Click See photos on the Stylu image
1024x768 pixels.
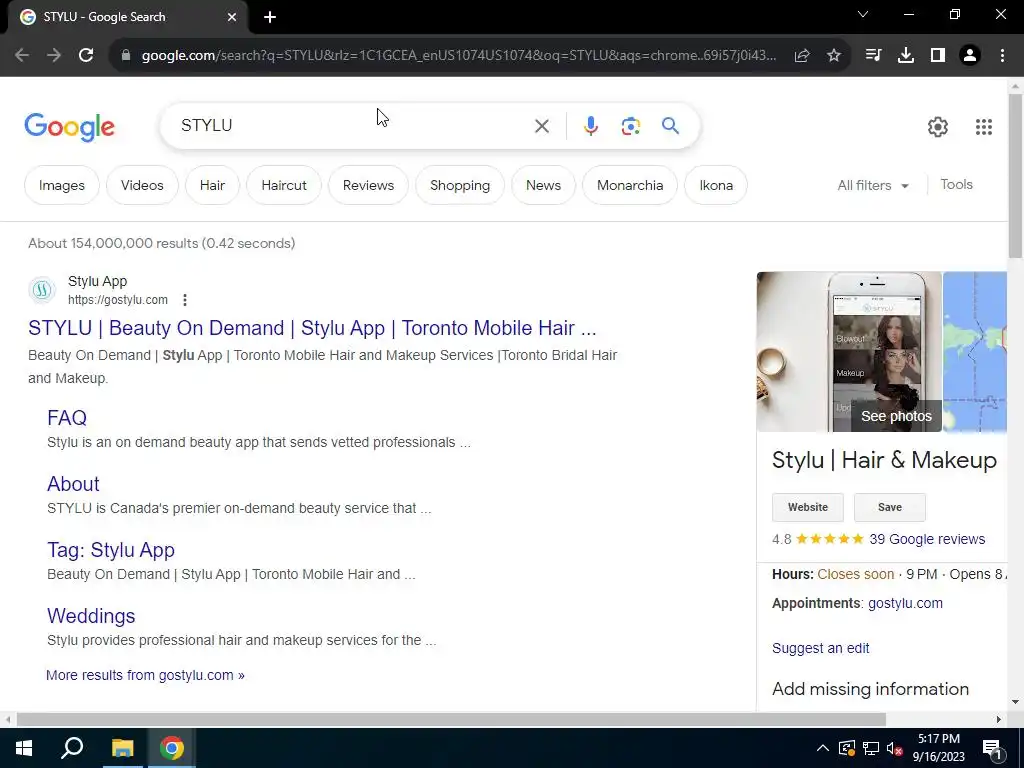coord(896,417)
